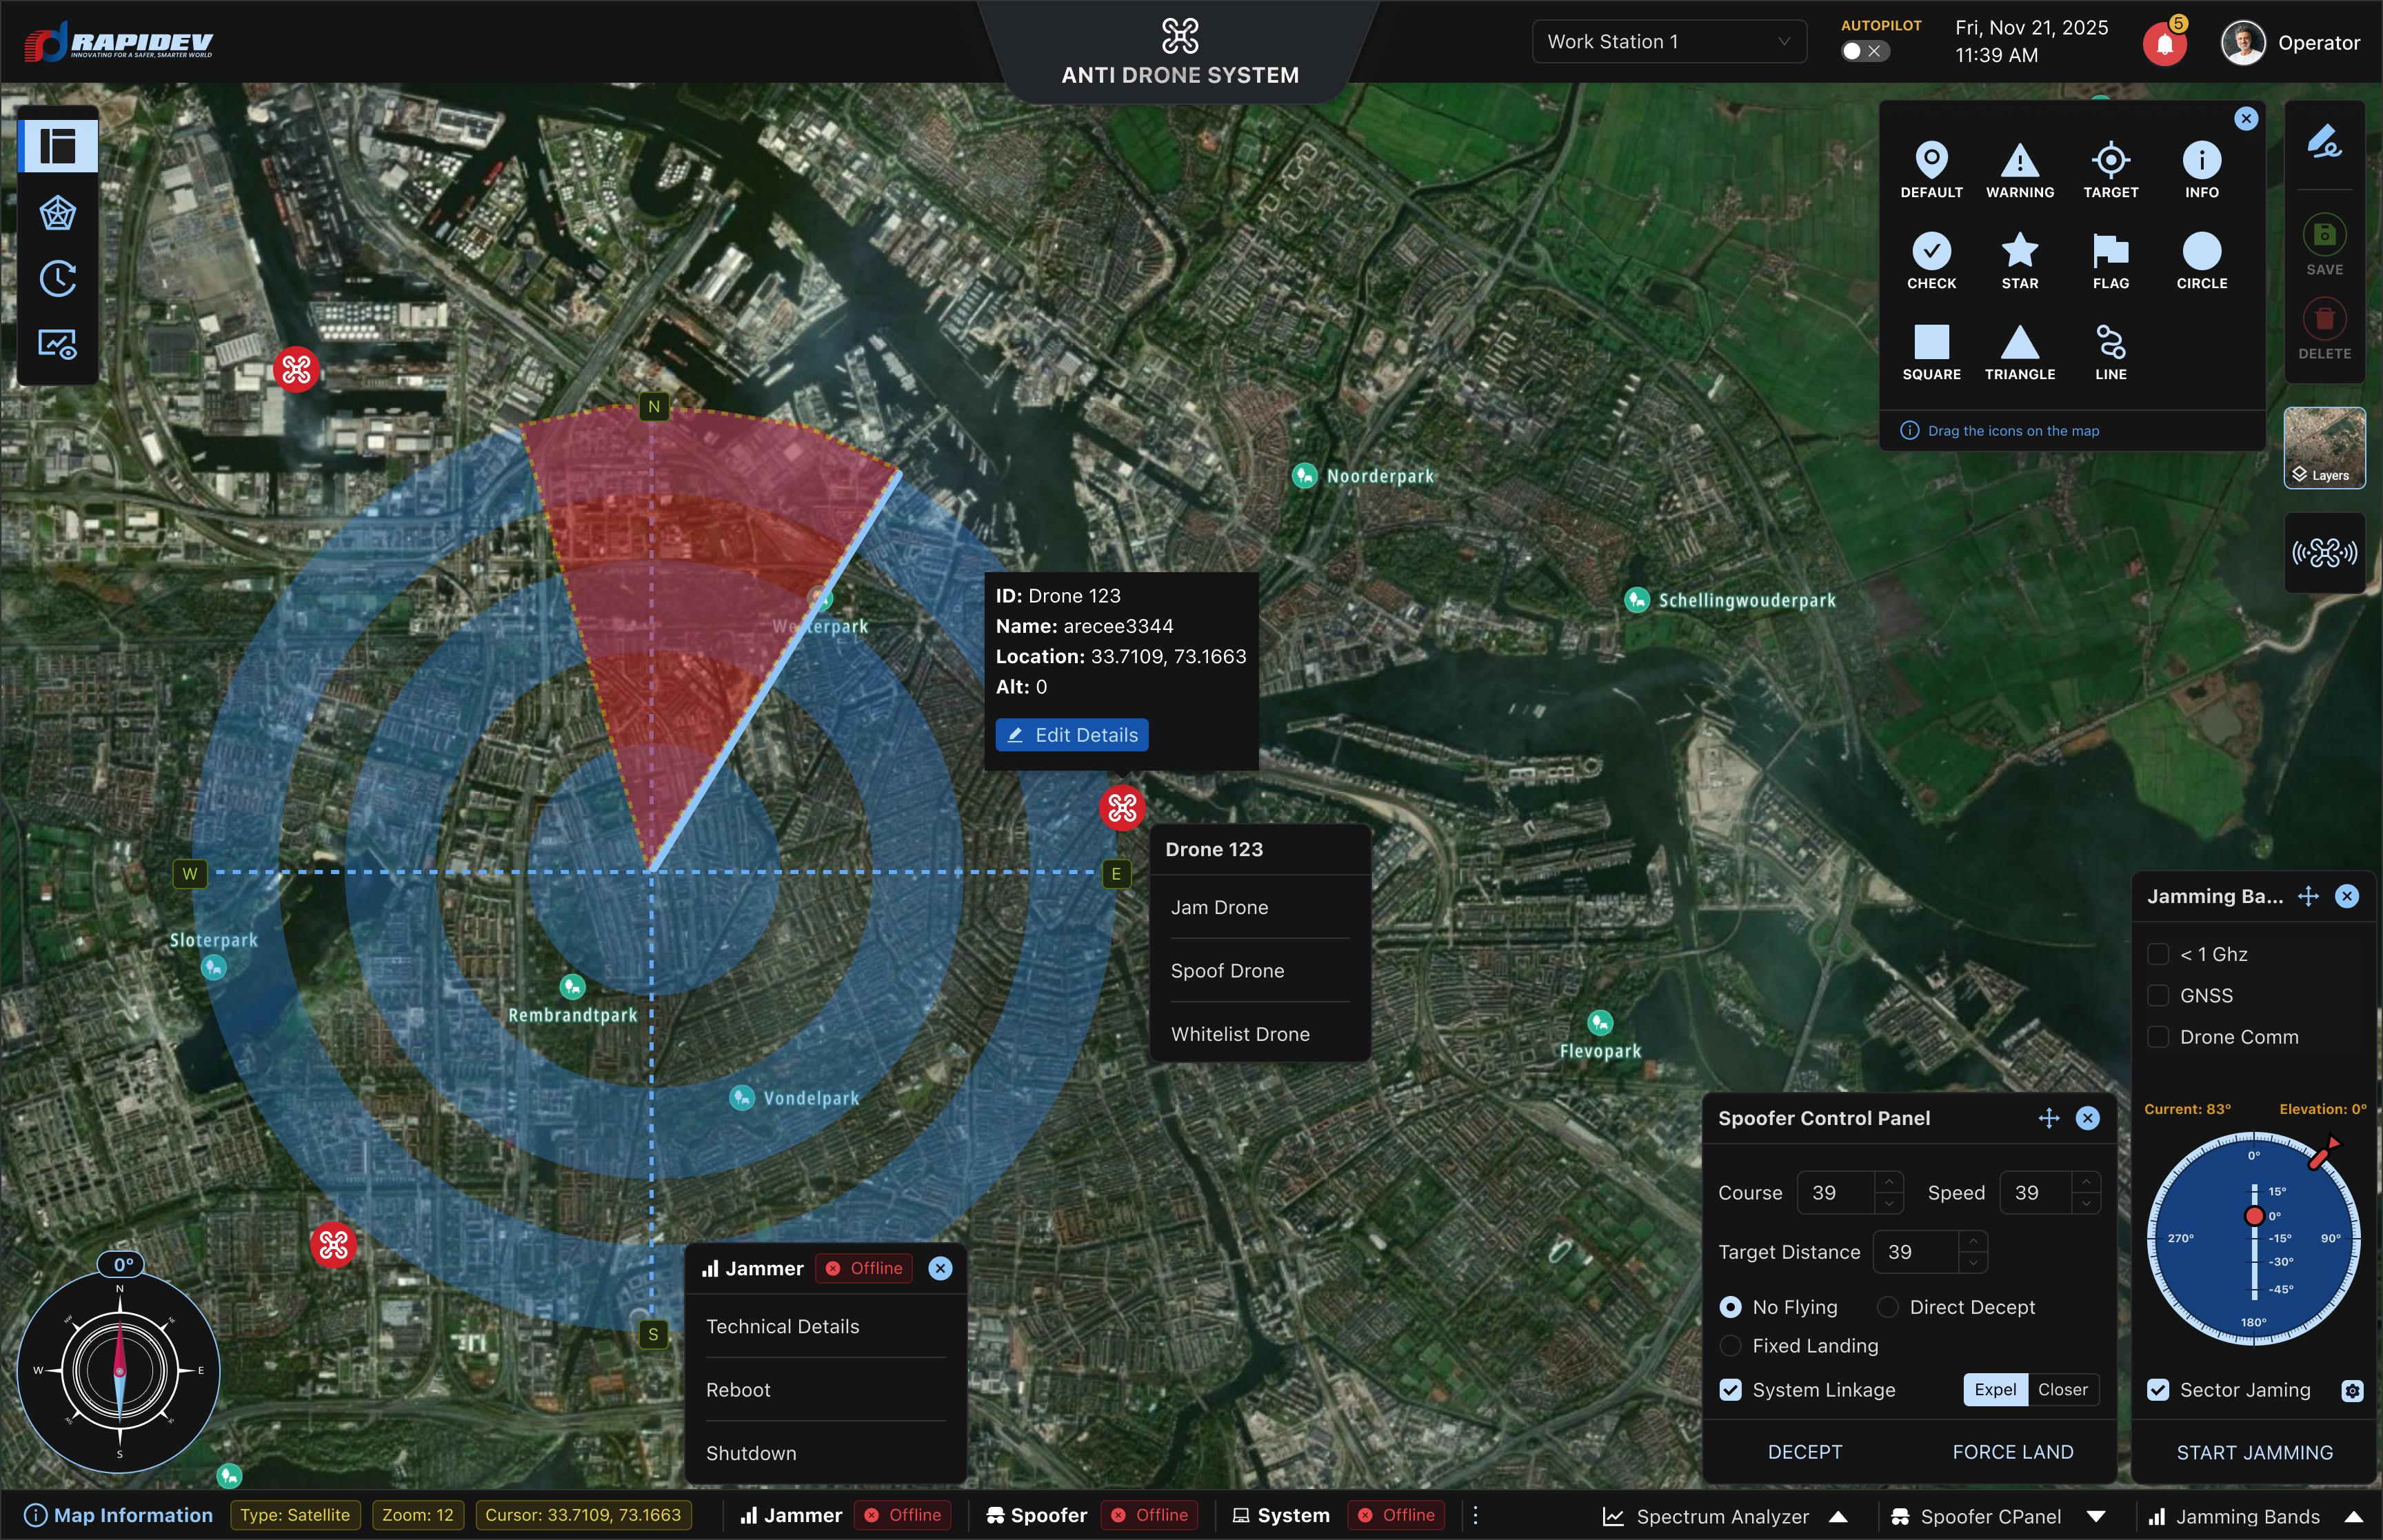The height and width of the screenshot is (1540, 2383).
Task: Select the Direct Decept radio option
Action: point(1888,1307)
